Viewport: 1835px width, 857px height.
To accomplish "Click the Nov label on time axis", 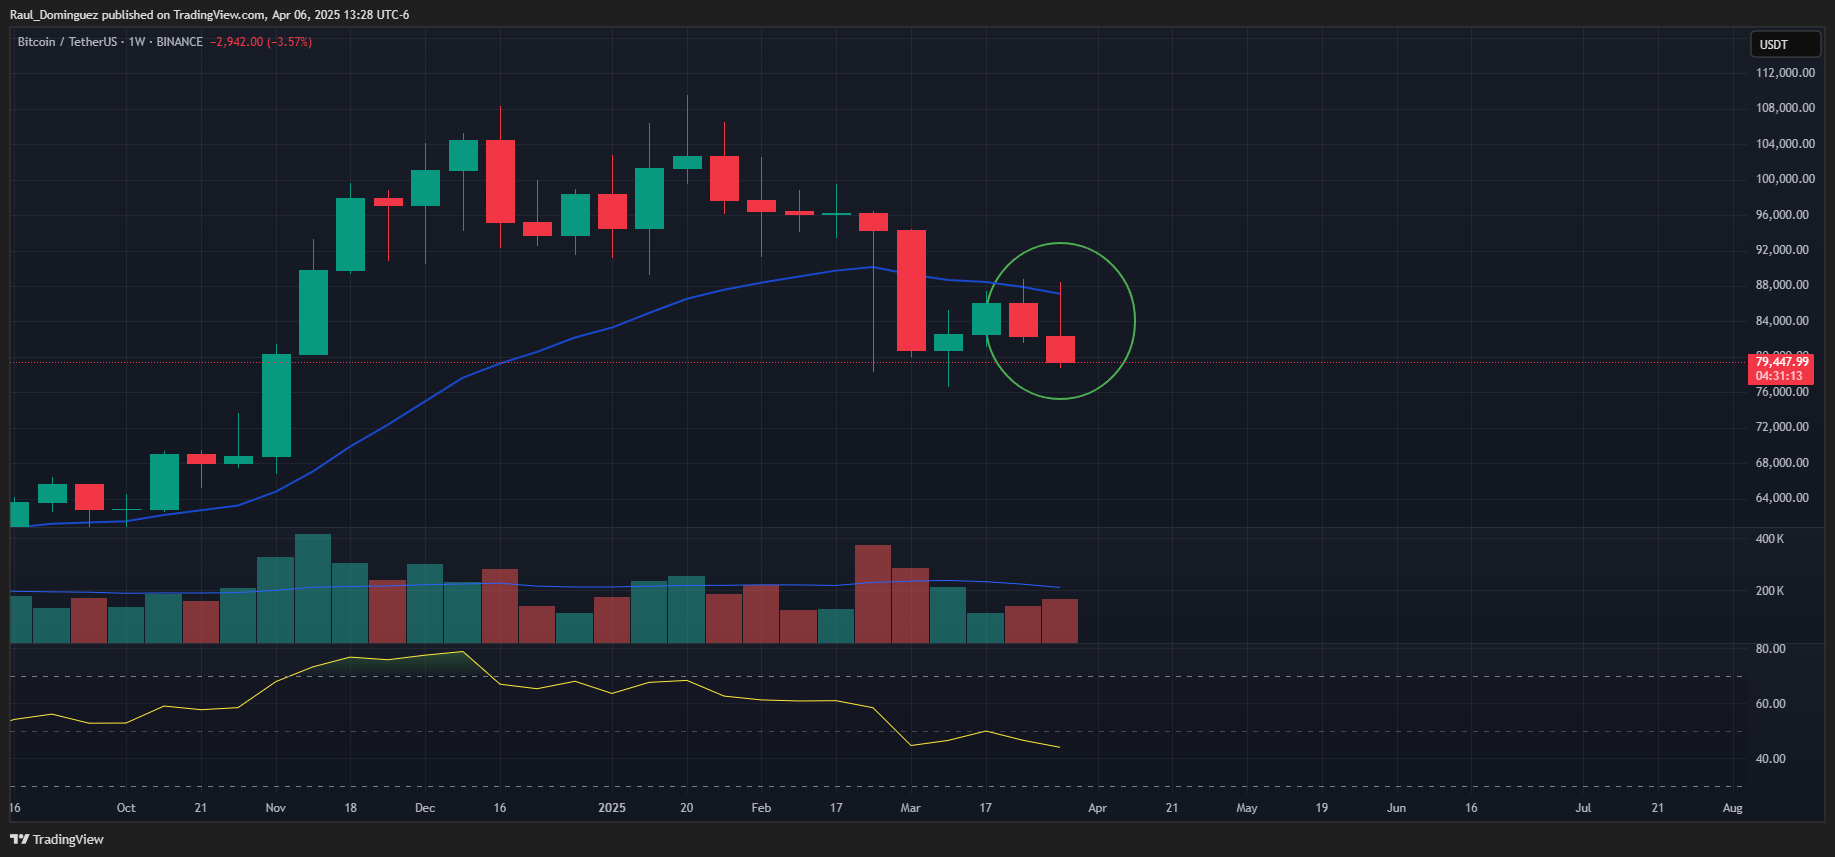I will pos(276,808).
